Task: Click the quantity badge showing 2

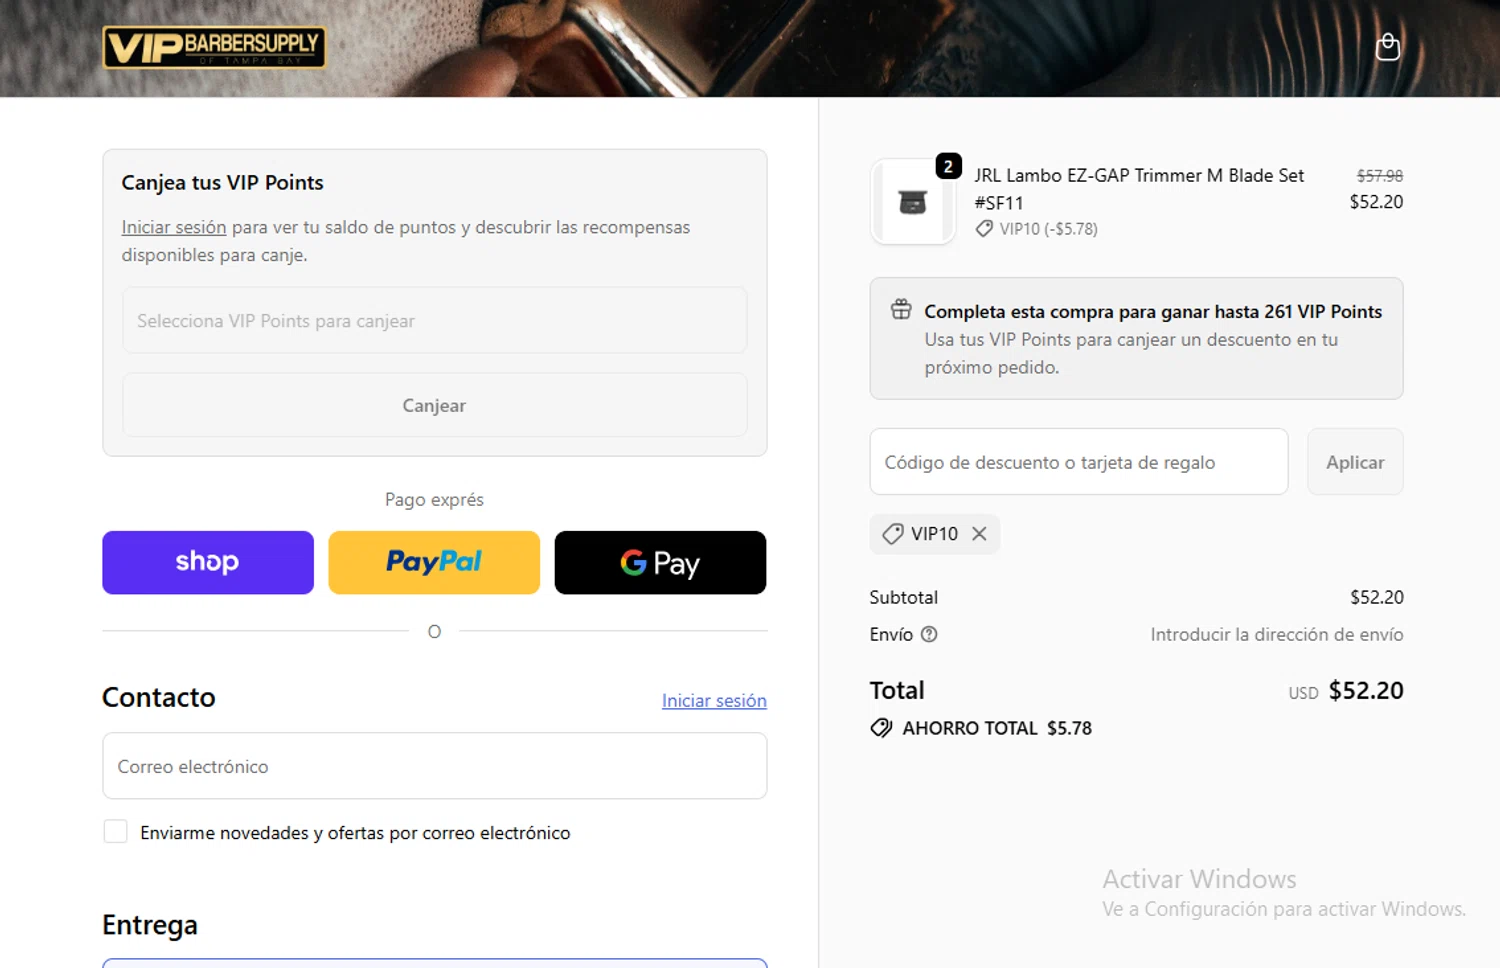Action: [948, 166]
